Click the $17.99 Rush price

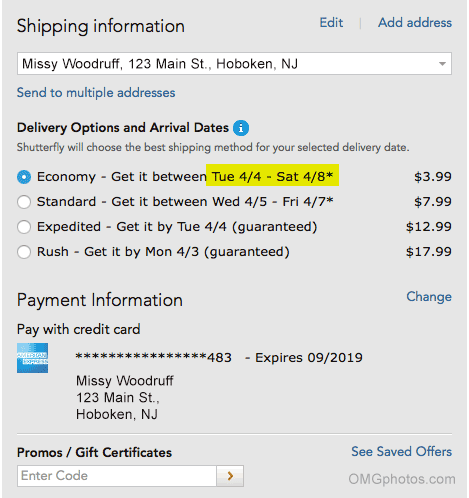point(429,252)
